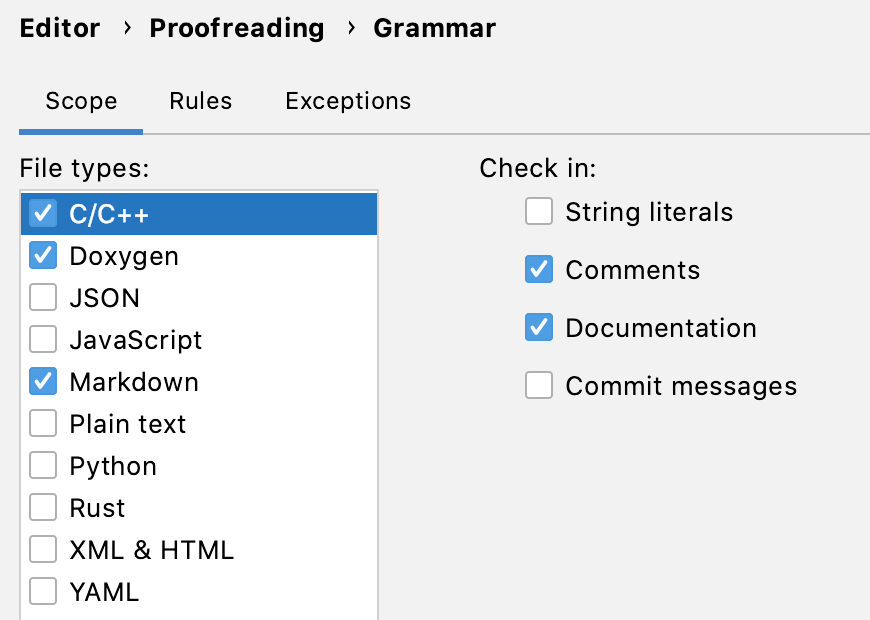Enable grammar checking for JSON

(x=42, y=297)
